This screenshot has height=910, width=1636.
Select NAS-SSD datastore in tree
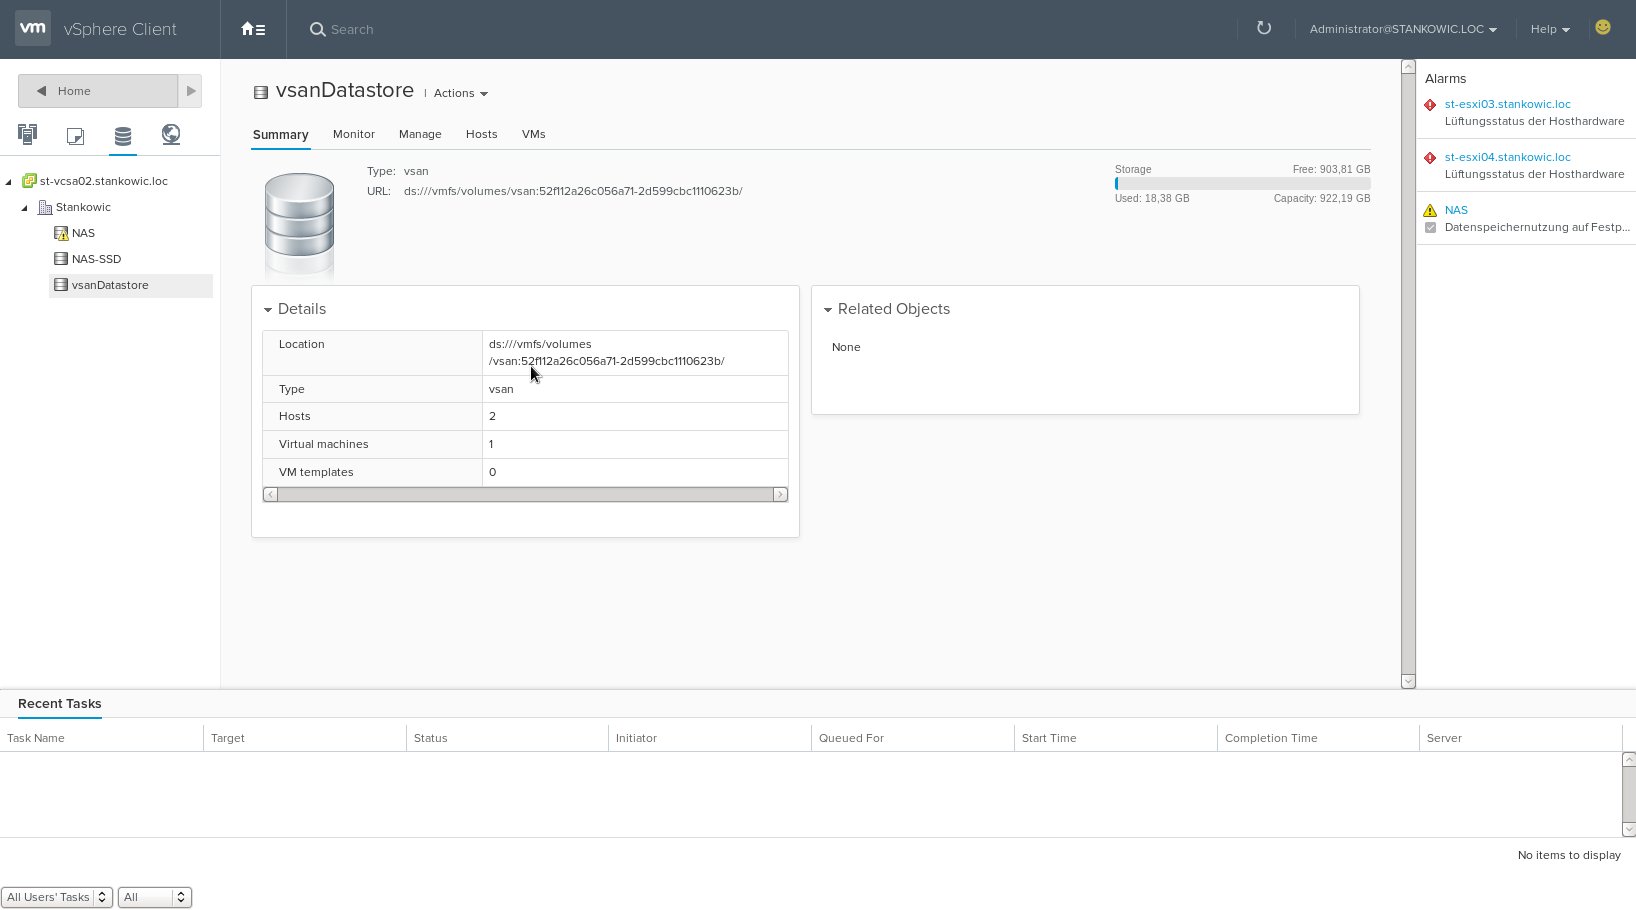(96, 259)
